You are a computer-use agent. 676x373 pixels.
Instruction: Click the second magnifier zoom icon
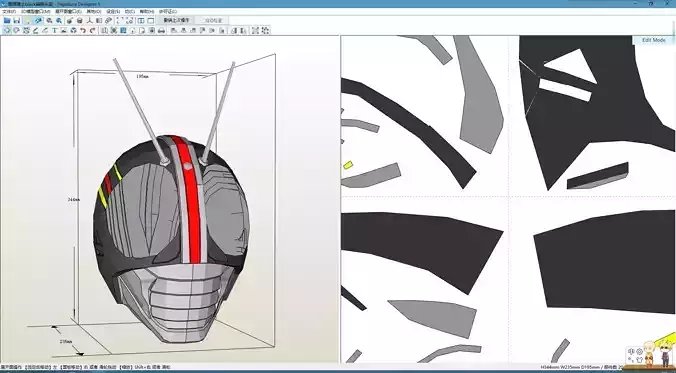pos(59,20)
